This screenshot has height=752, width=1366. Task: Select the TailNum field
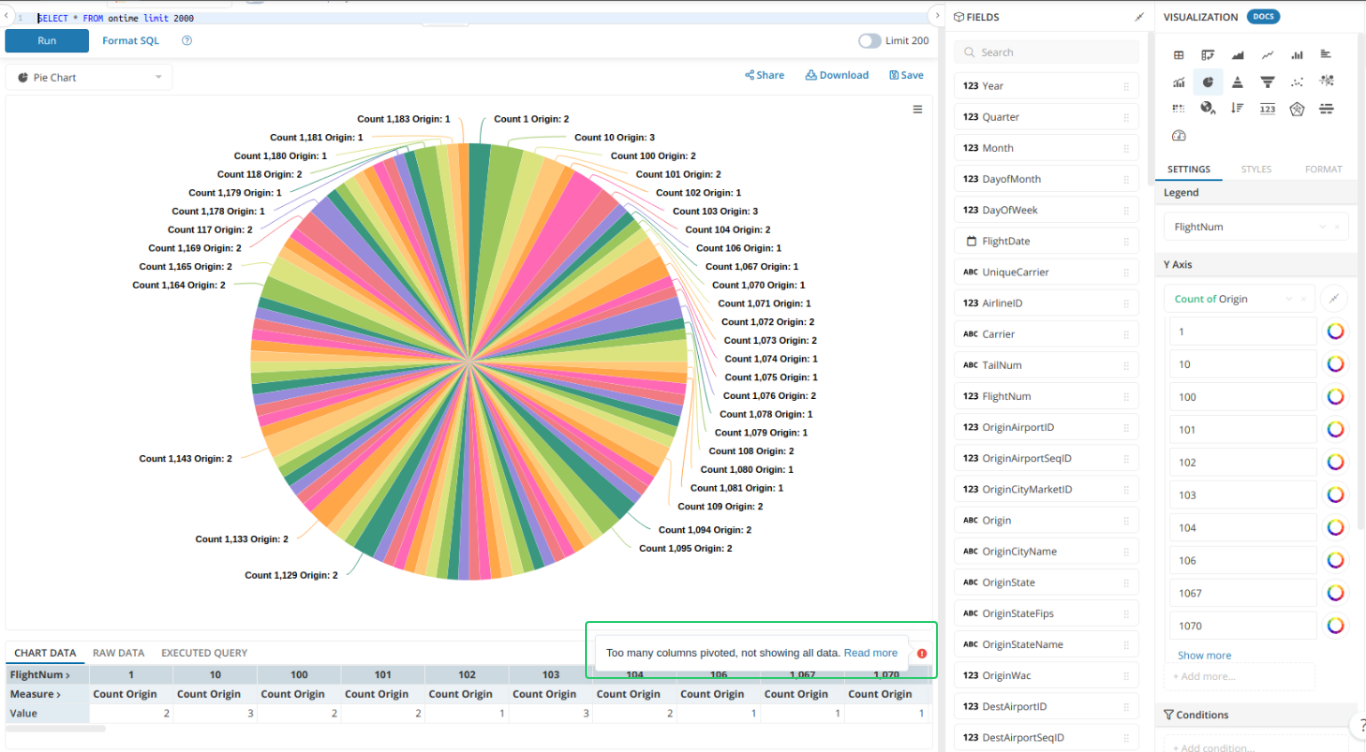tap(1046, 365)
